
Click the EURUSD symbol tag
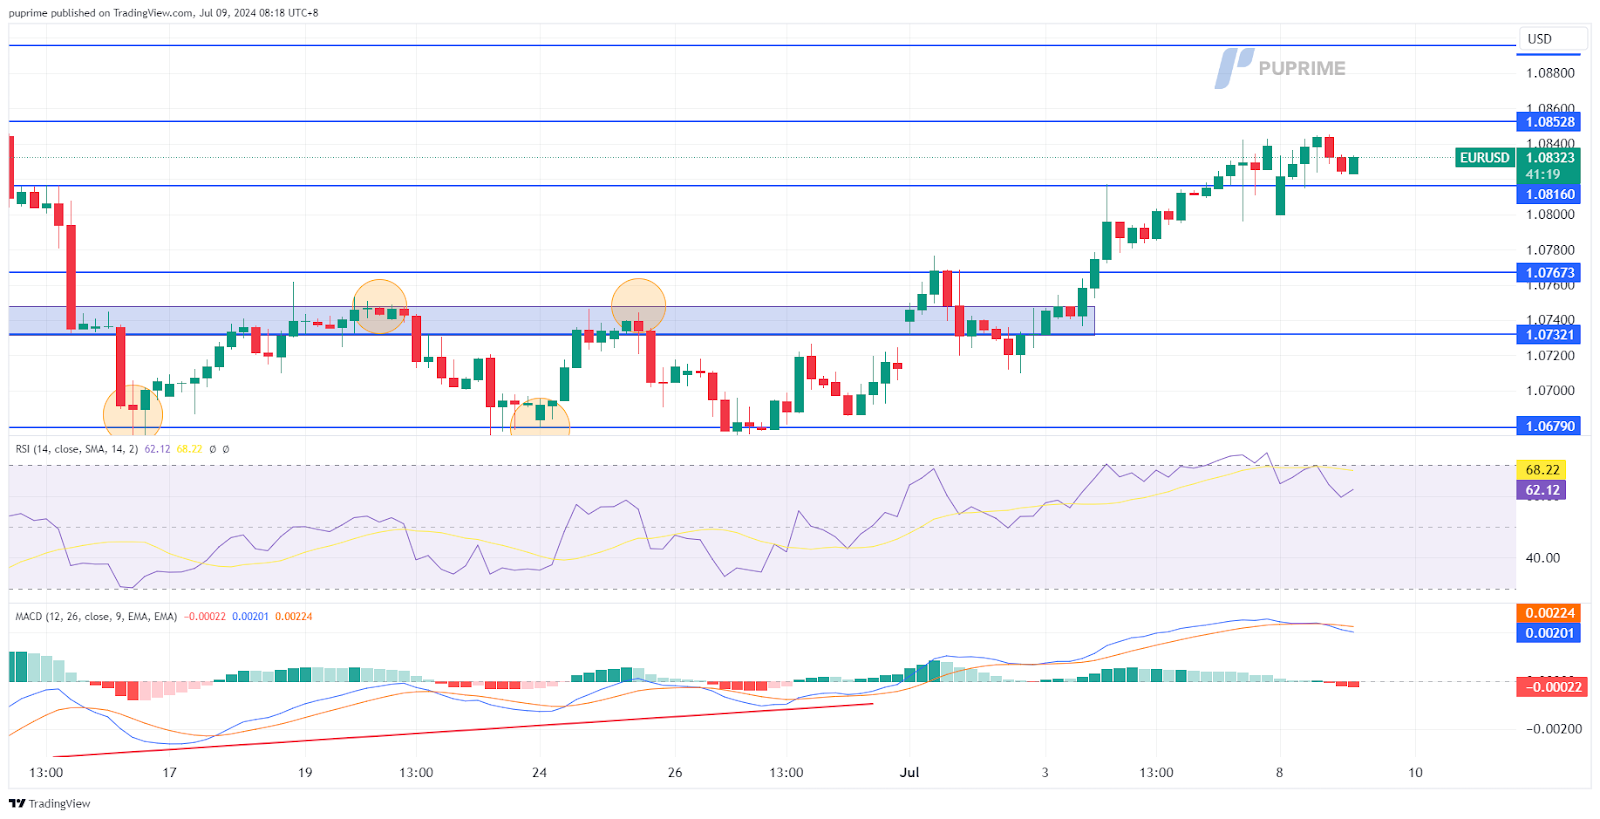coord(1484,158)
